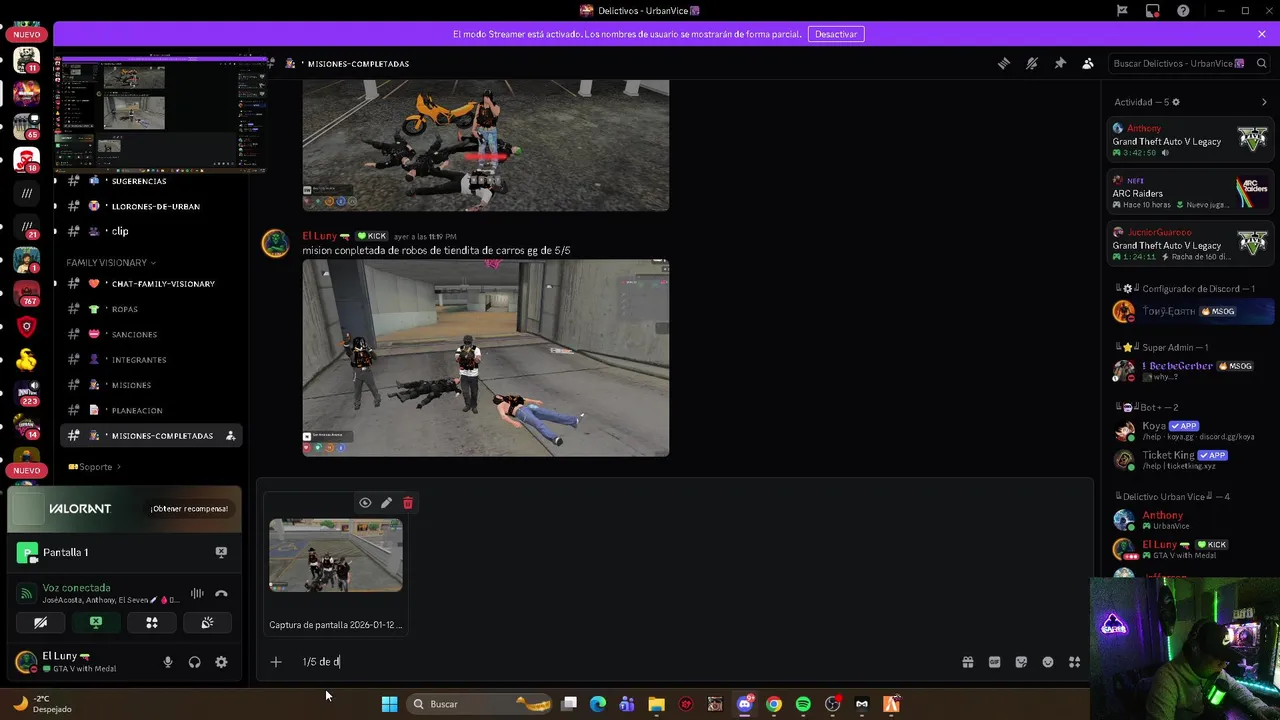Open the sugerencias channel
The width and height of the screenshot is (1280, 720).
tap(150, 181)
